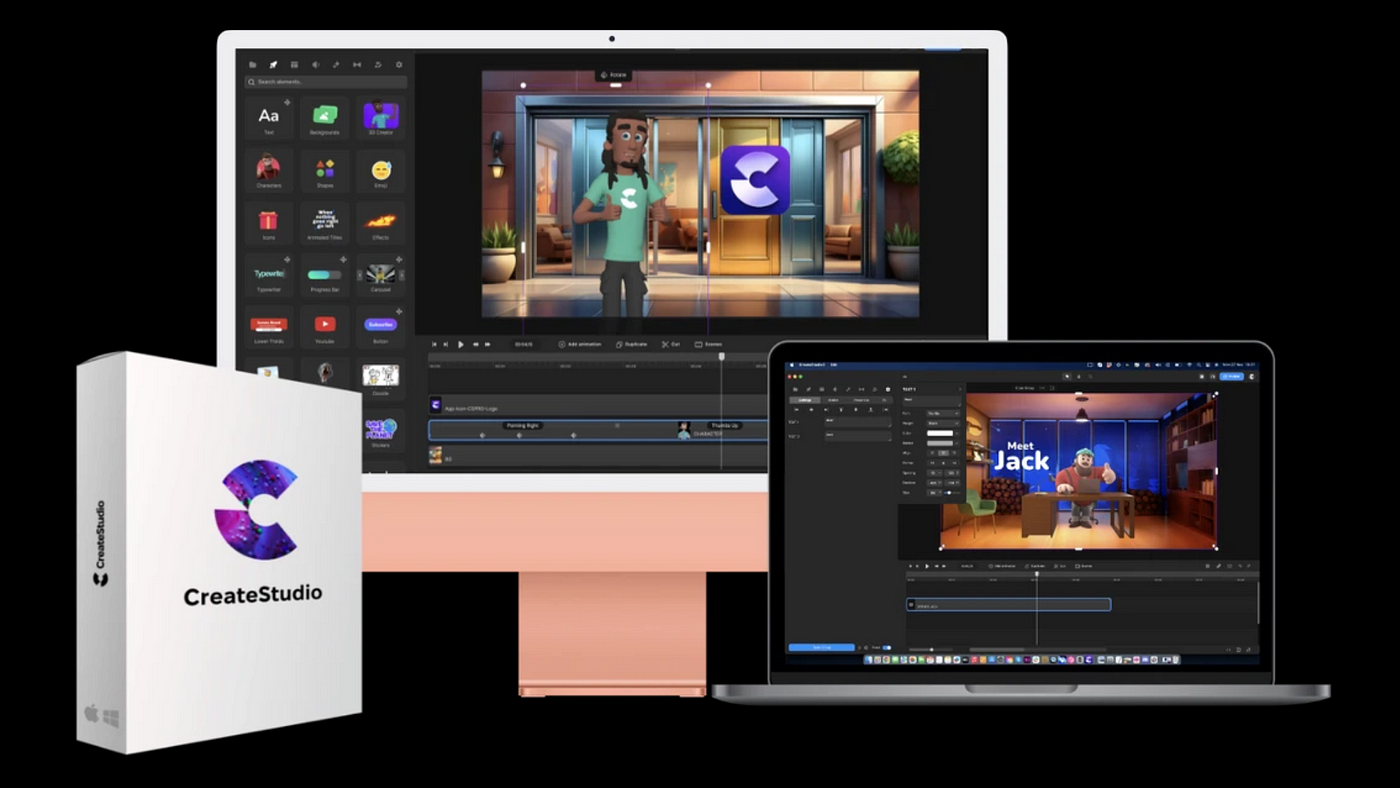Viewport: 1400px width, 788px height.
Task: Select the Typewriter element card
Action: [269, 275]
